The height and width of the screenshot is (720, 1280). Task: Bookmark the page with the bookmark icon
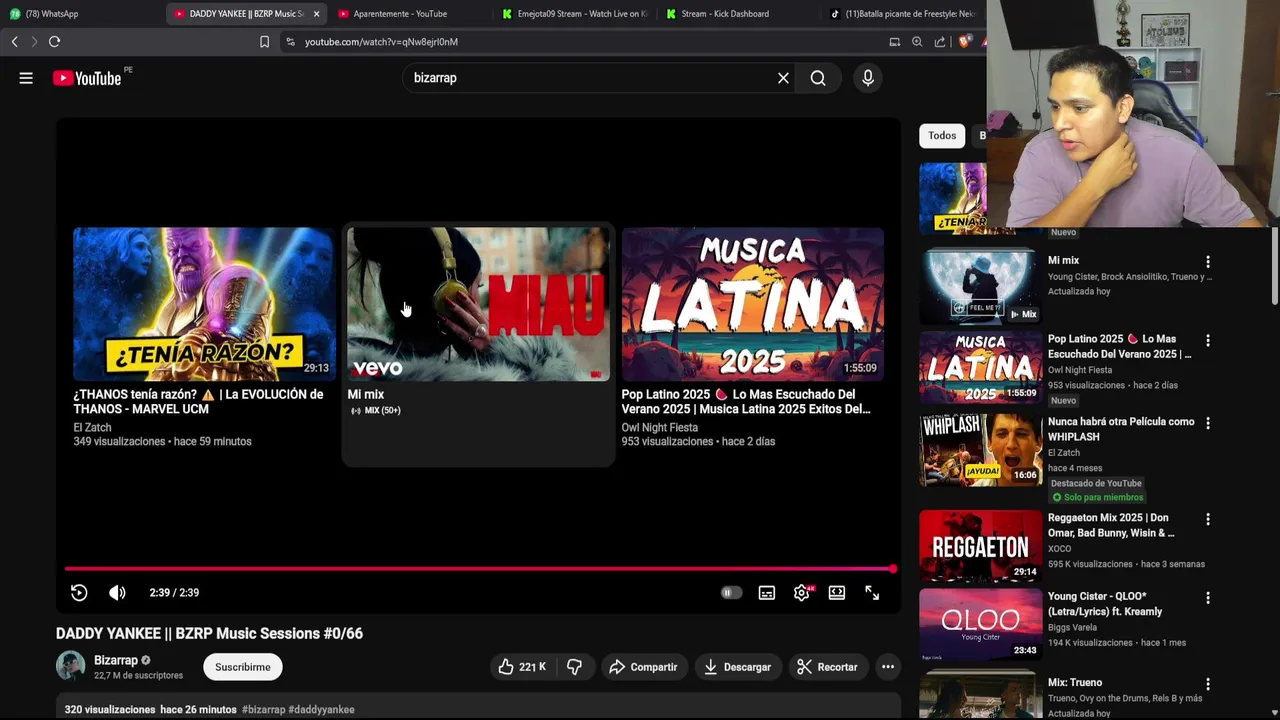264,42
